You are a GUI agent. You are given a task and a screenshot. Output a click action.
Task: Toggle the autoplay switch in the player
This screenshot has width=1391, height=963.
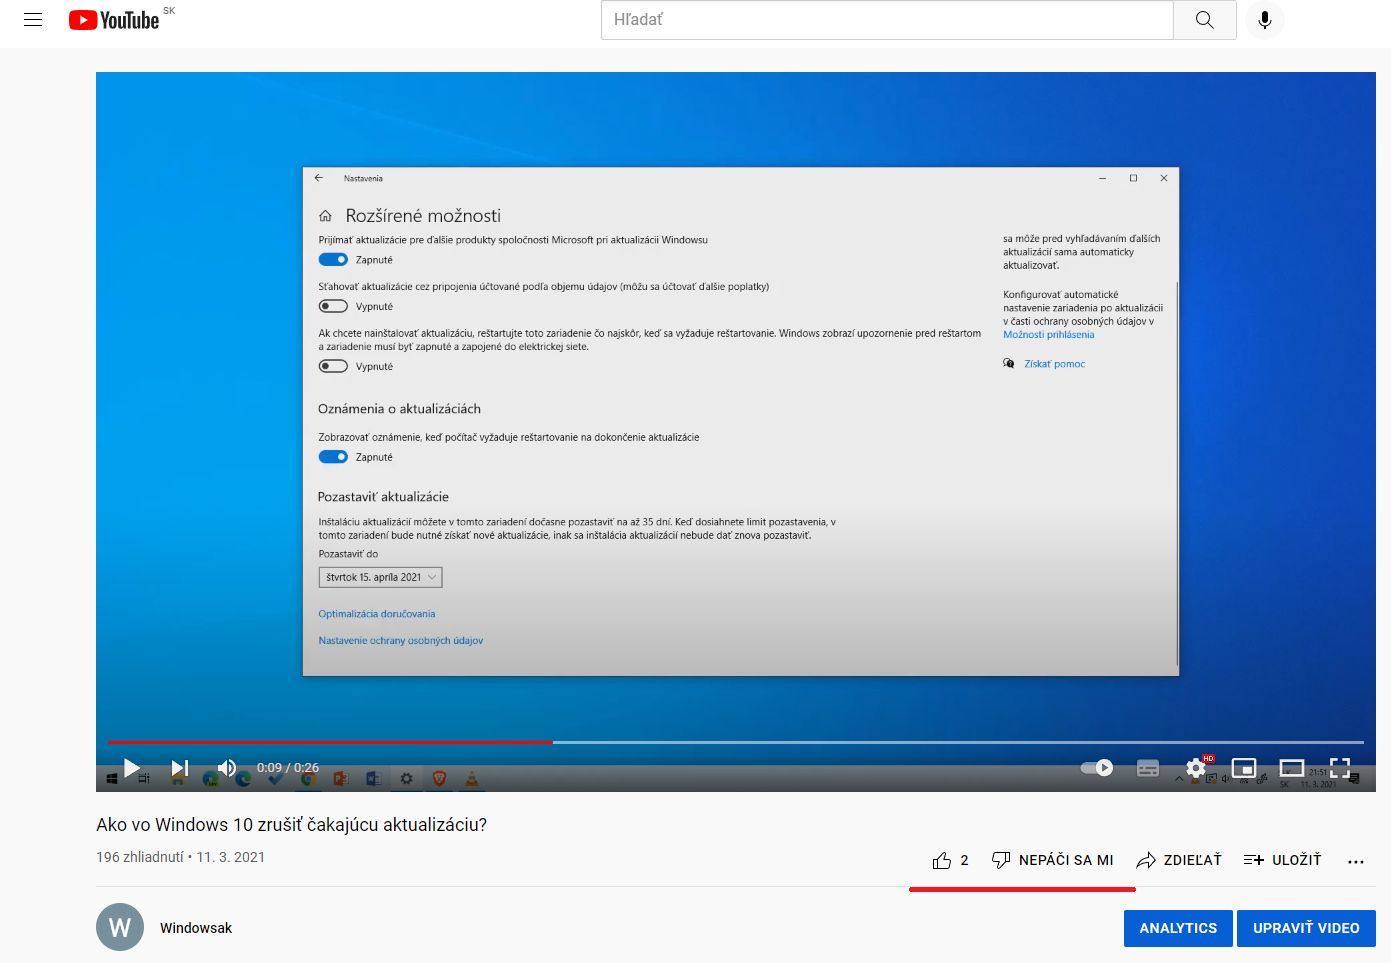click(1097, 768)
